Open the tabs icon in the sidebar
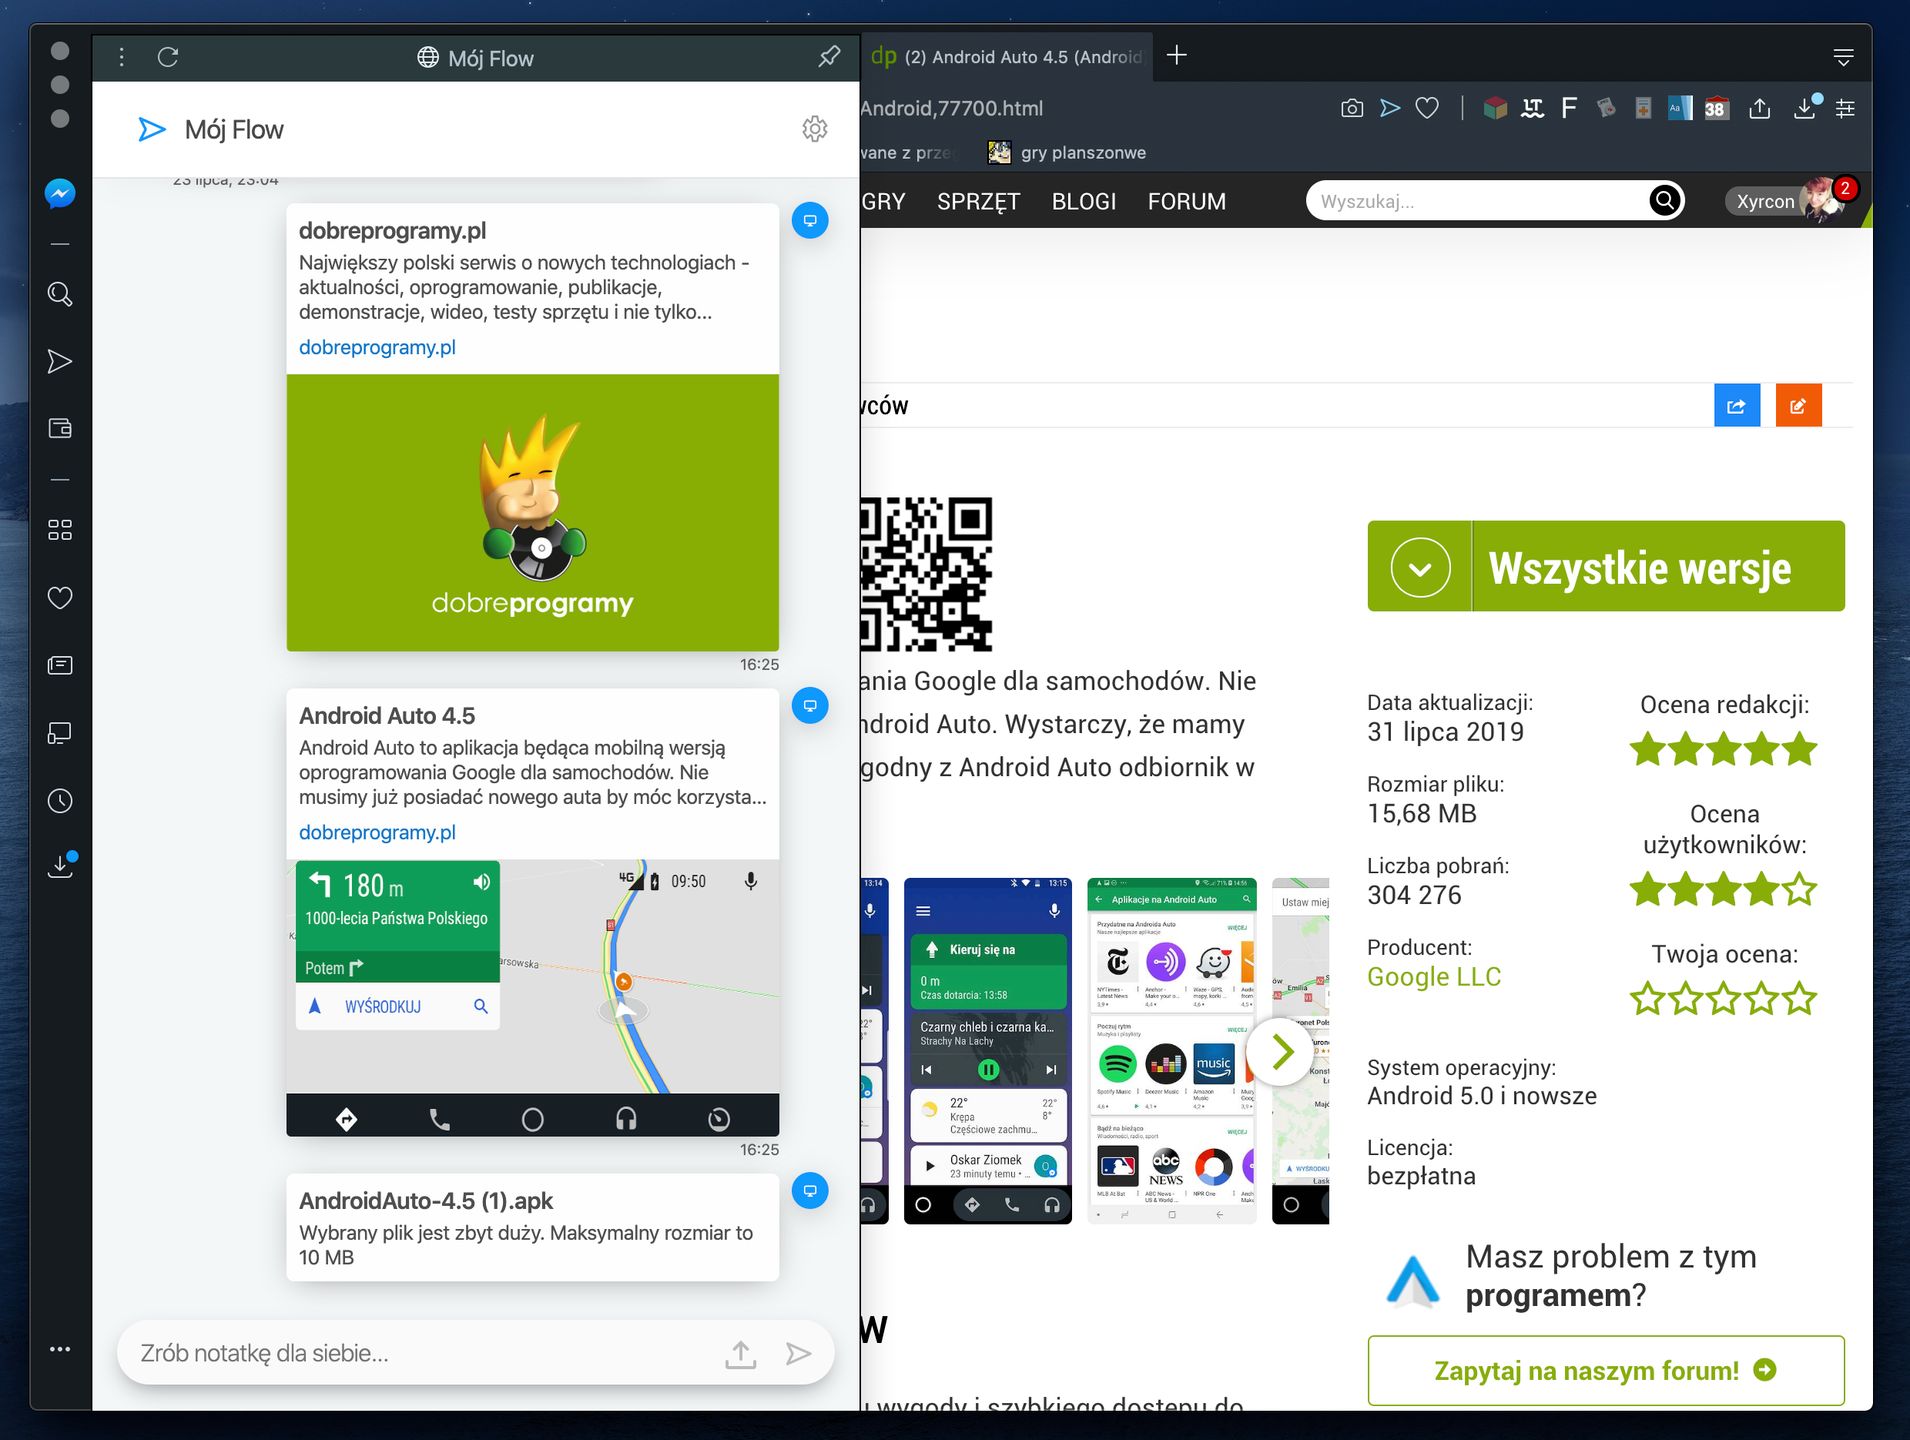This screenshot has height=1440, width=1910. click(x=60, y=733)
